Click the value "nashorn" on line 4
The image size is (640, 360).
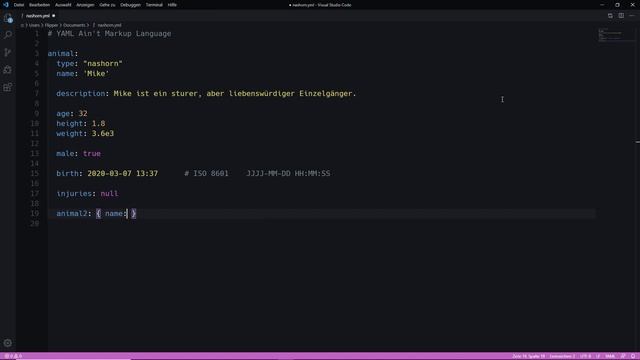(103, 64)
